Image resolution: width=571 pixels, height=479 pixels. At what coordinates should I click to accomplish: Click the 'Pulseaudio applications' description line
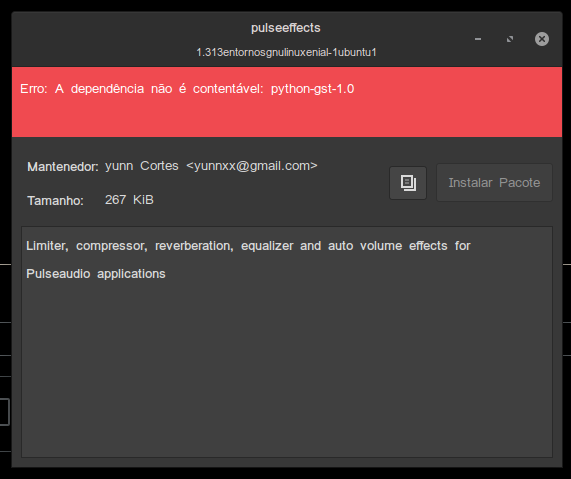click(x=96, y=274)
